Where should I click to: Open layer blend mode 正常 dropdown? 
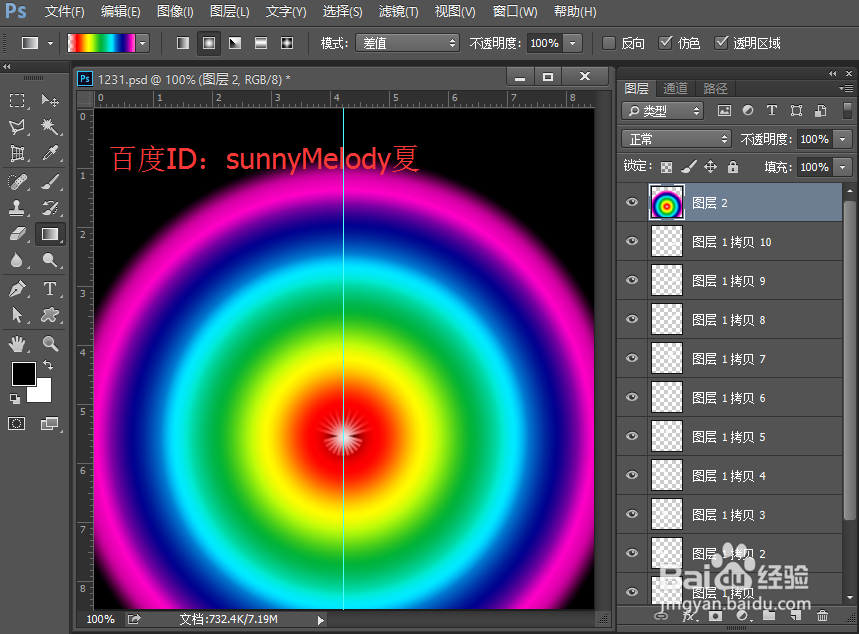(677, 139)
